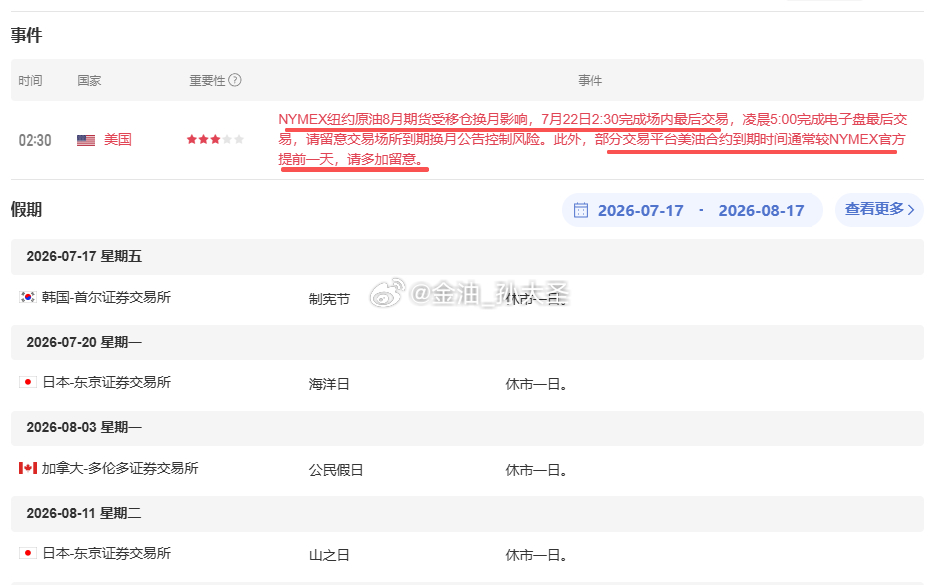Image resolution: width=942 pixels, height=585 pixels.
Task: Click 日本-东京证券交易所 in the 山之日 row
Action: point(107,553)
